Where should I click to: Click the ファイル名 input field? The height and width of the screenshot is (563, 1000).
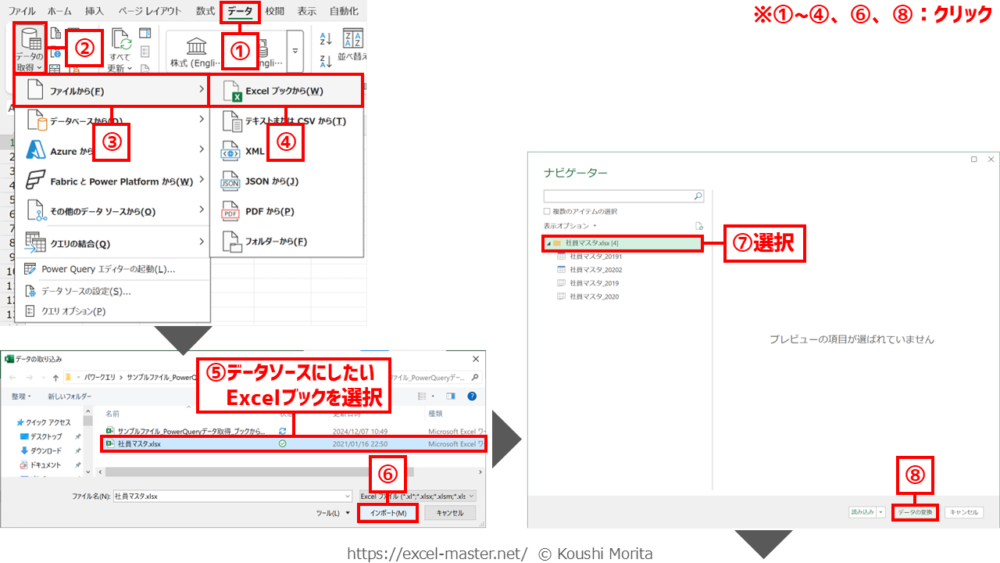[x=230, y=495]
